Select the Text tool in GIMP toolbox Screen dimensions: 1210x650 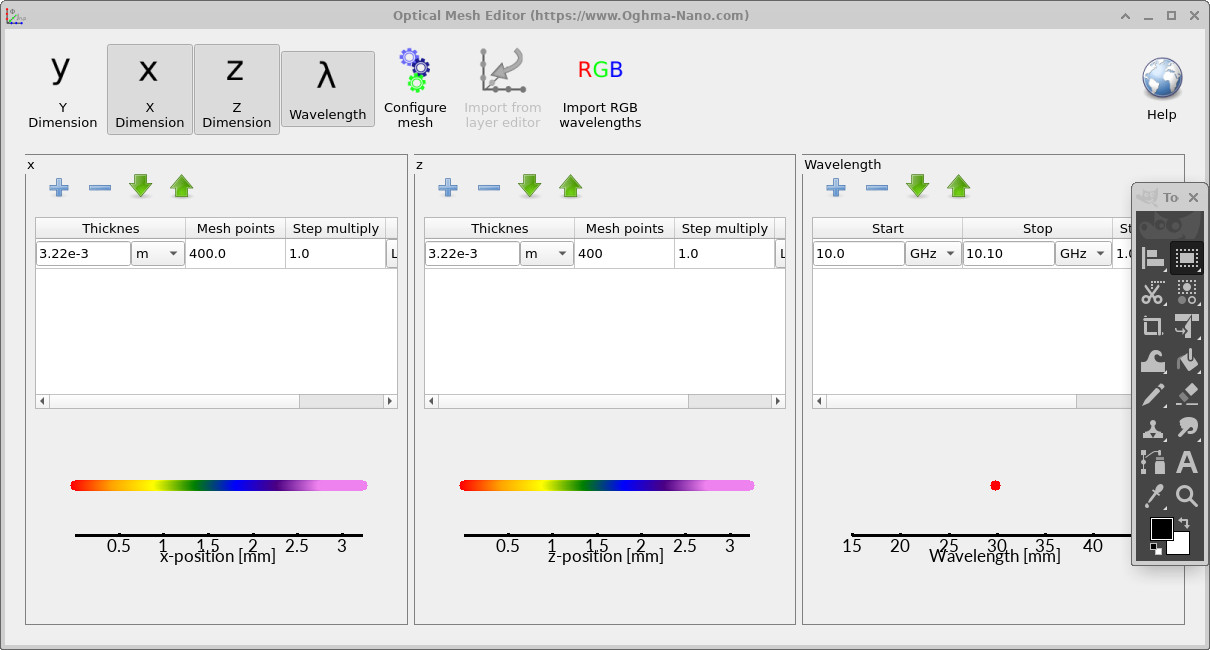[x=1187, y=463]
